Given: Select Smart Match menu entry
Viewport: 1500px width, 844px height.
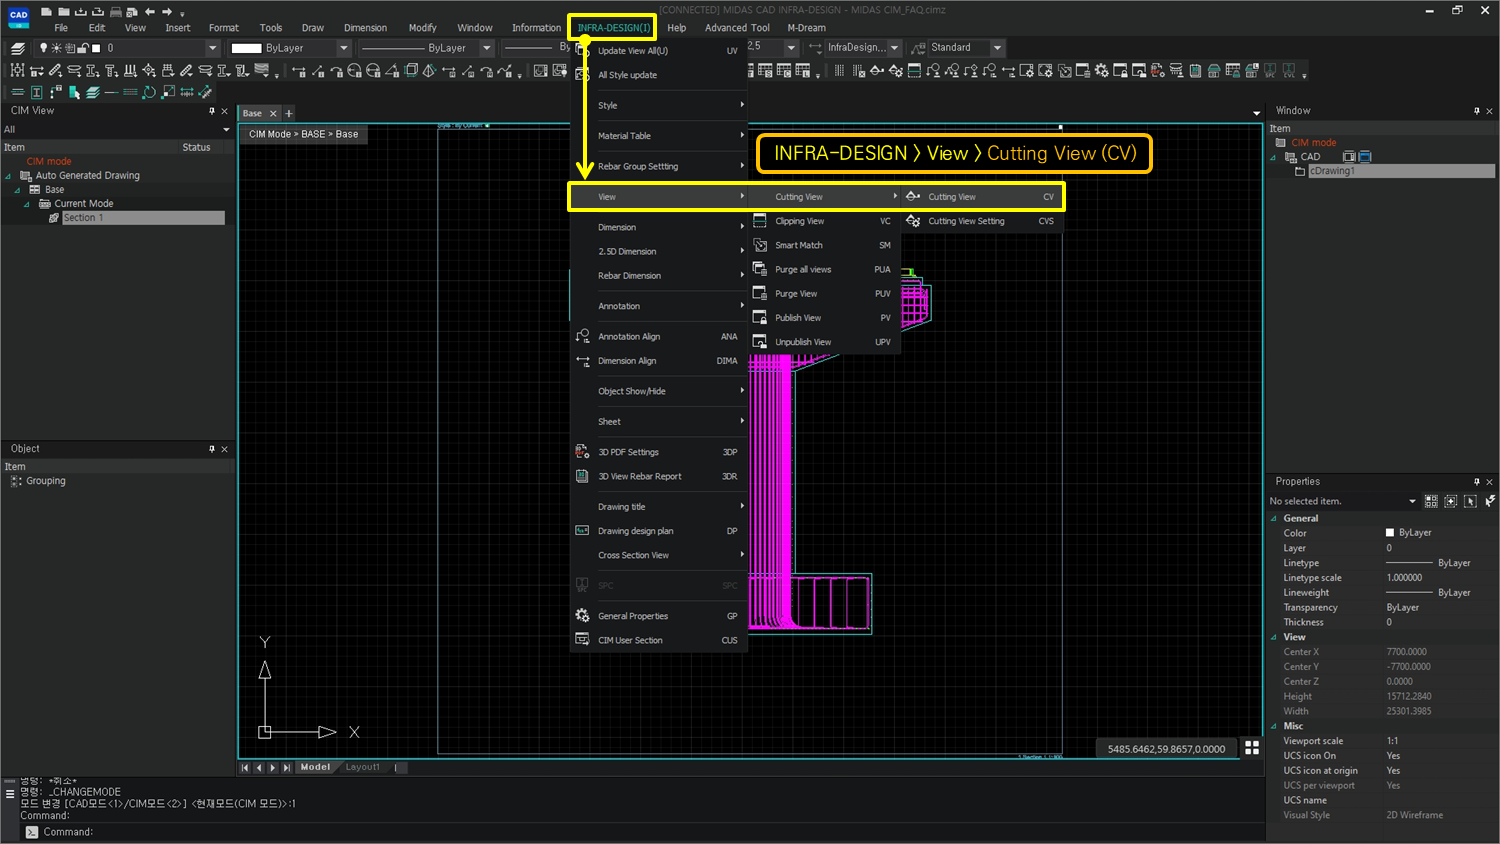Looking at the screenshot, I should [824, 245].
